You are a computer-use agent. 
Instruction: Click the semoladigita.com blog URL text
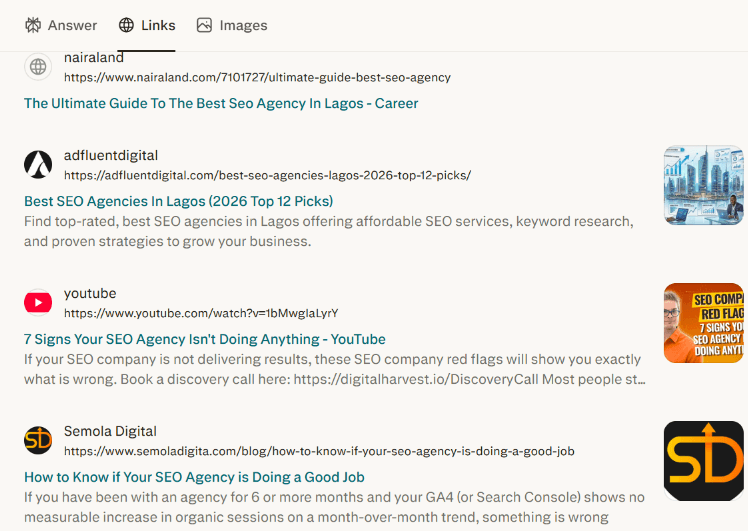point(319,451)
